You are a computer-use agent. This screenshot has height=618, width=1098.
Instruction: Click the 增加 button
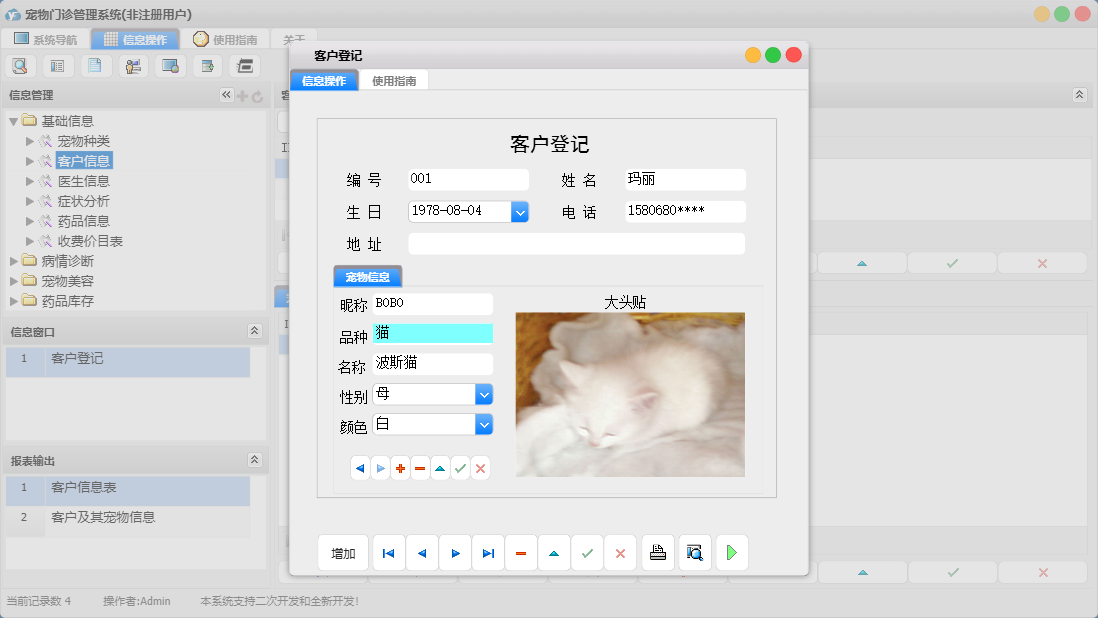click(x=343, y=552)
